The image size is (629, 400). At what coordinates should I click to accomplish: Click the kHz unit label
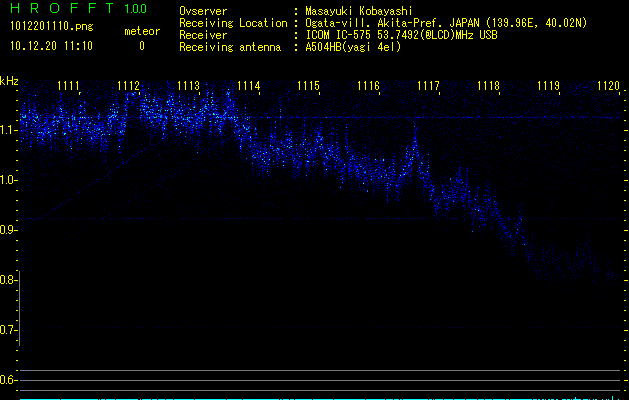click(9, 82)
